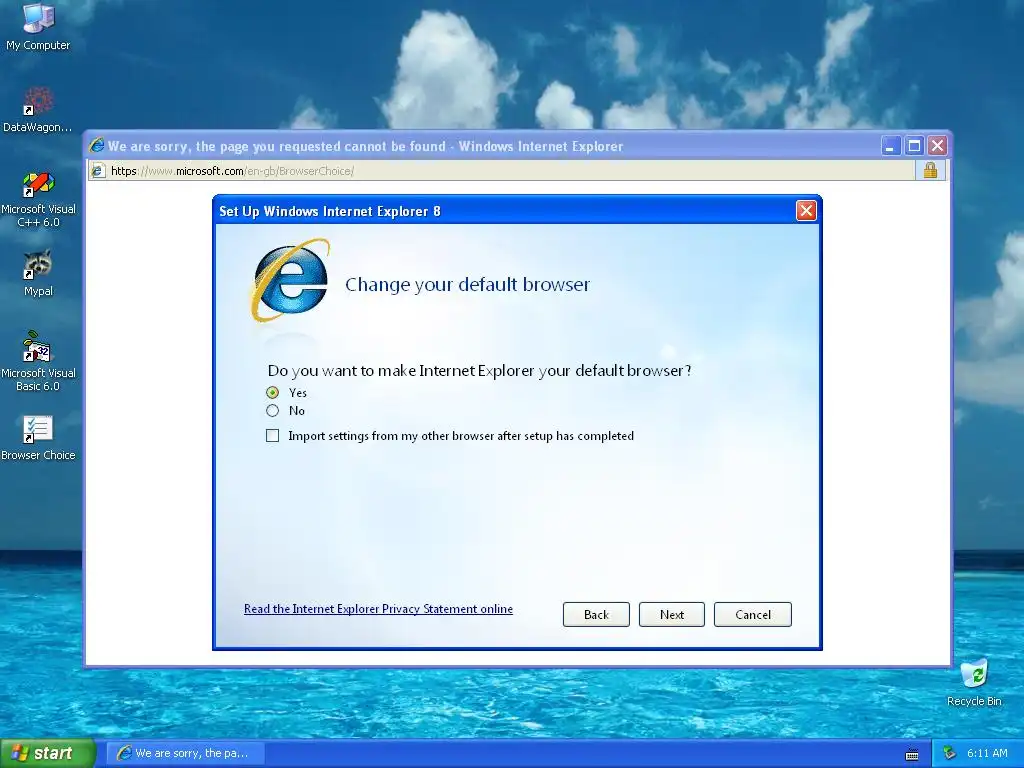This screenshot has height=768, width=1024.
Task: Maximize the Windows Internet Explorer window
Action: tap(914, 146)
